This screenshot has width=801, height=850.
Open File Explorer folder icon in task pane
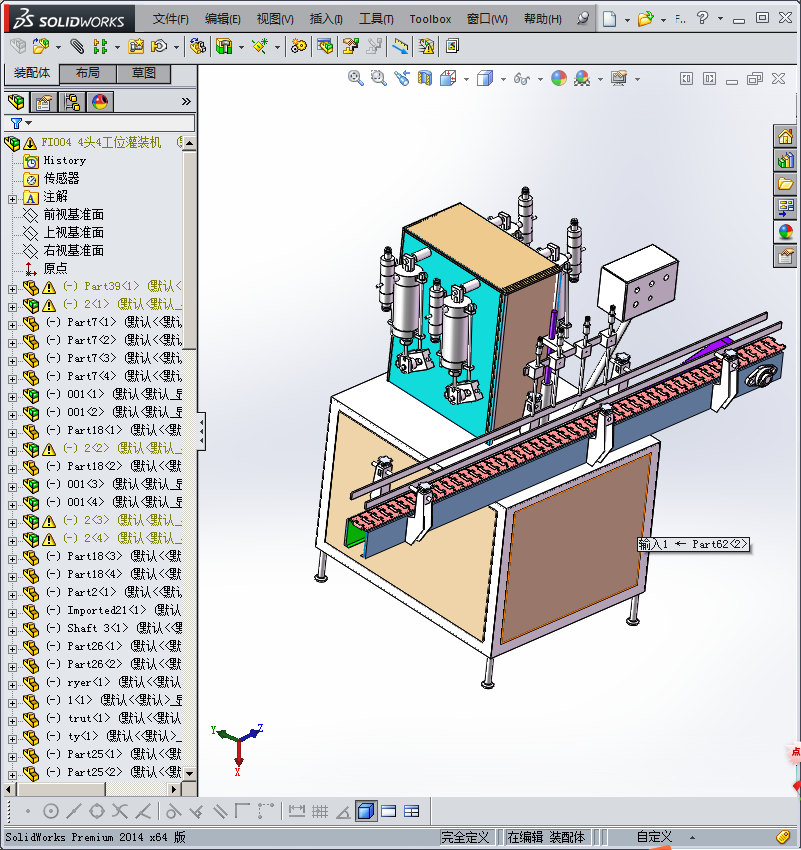785,184
